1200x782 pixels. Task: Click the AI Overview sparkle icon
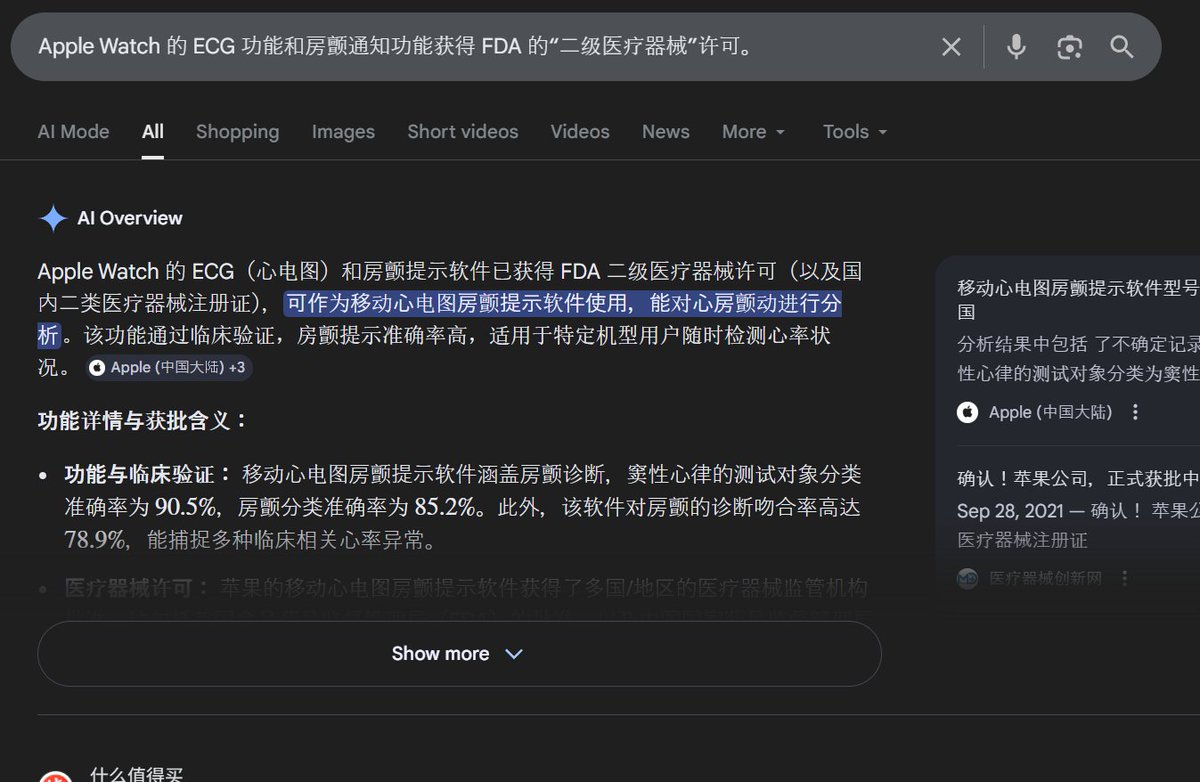click(52, 218)
